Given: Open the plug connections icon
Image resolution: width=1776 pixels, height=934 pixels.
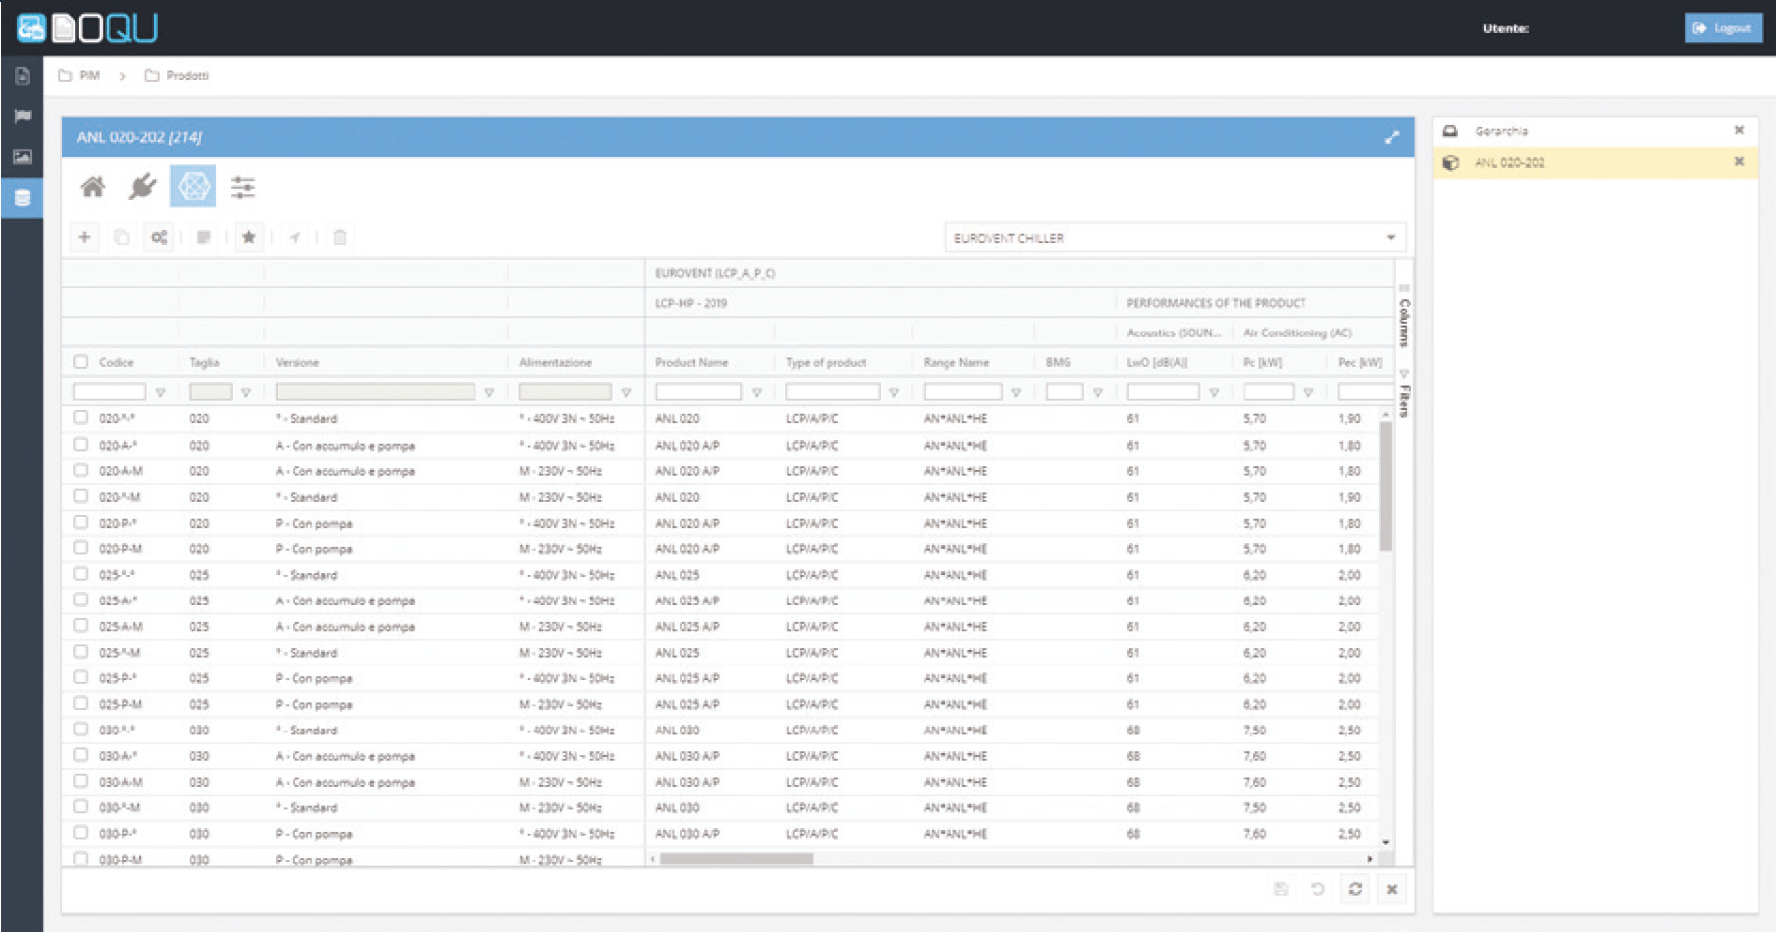Looking at the screenshot, I should (143, 187).
